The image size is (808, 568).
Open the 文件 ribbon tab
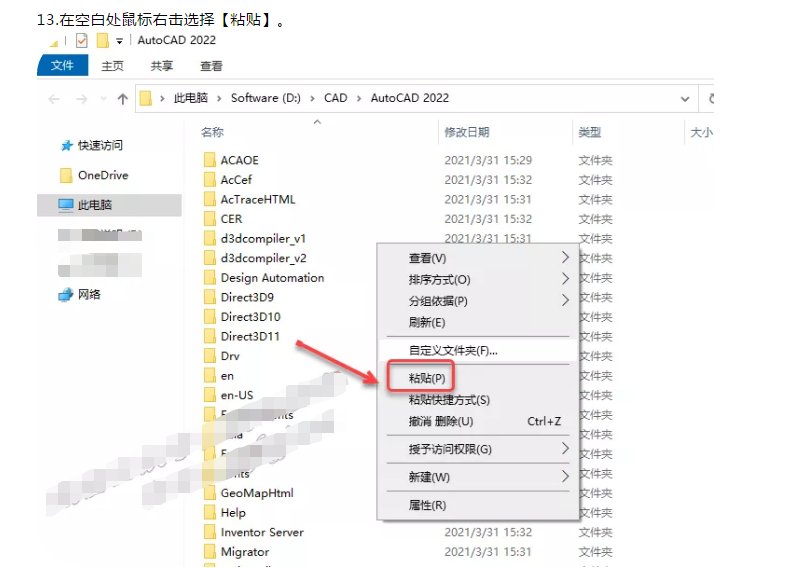[62, 65]
